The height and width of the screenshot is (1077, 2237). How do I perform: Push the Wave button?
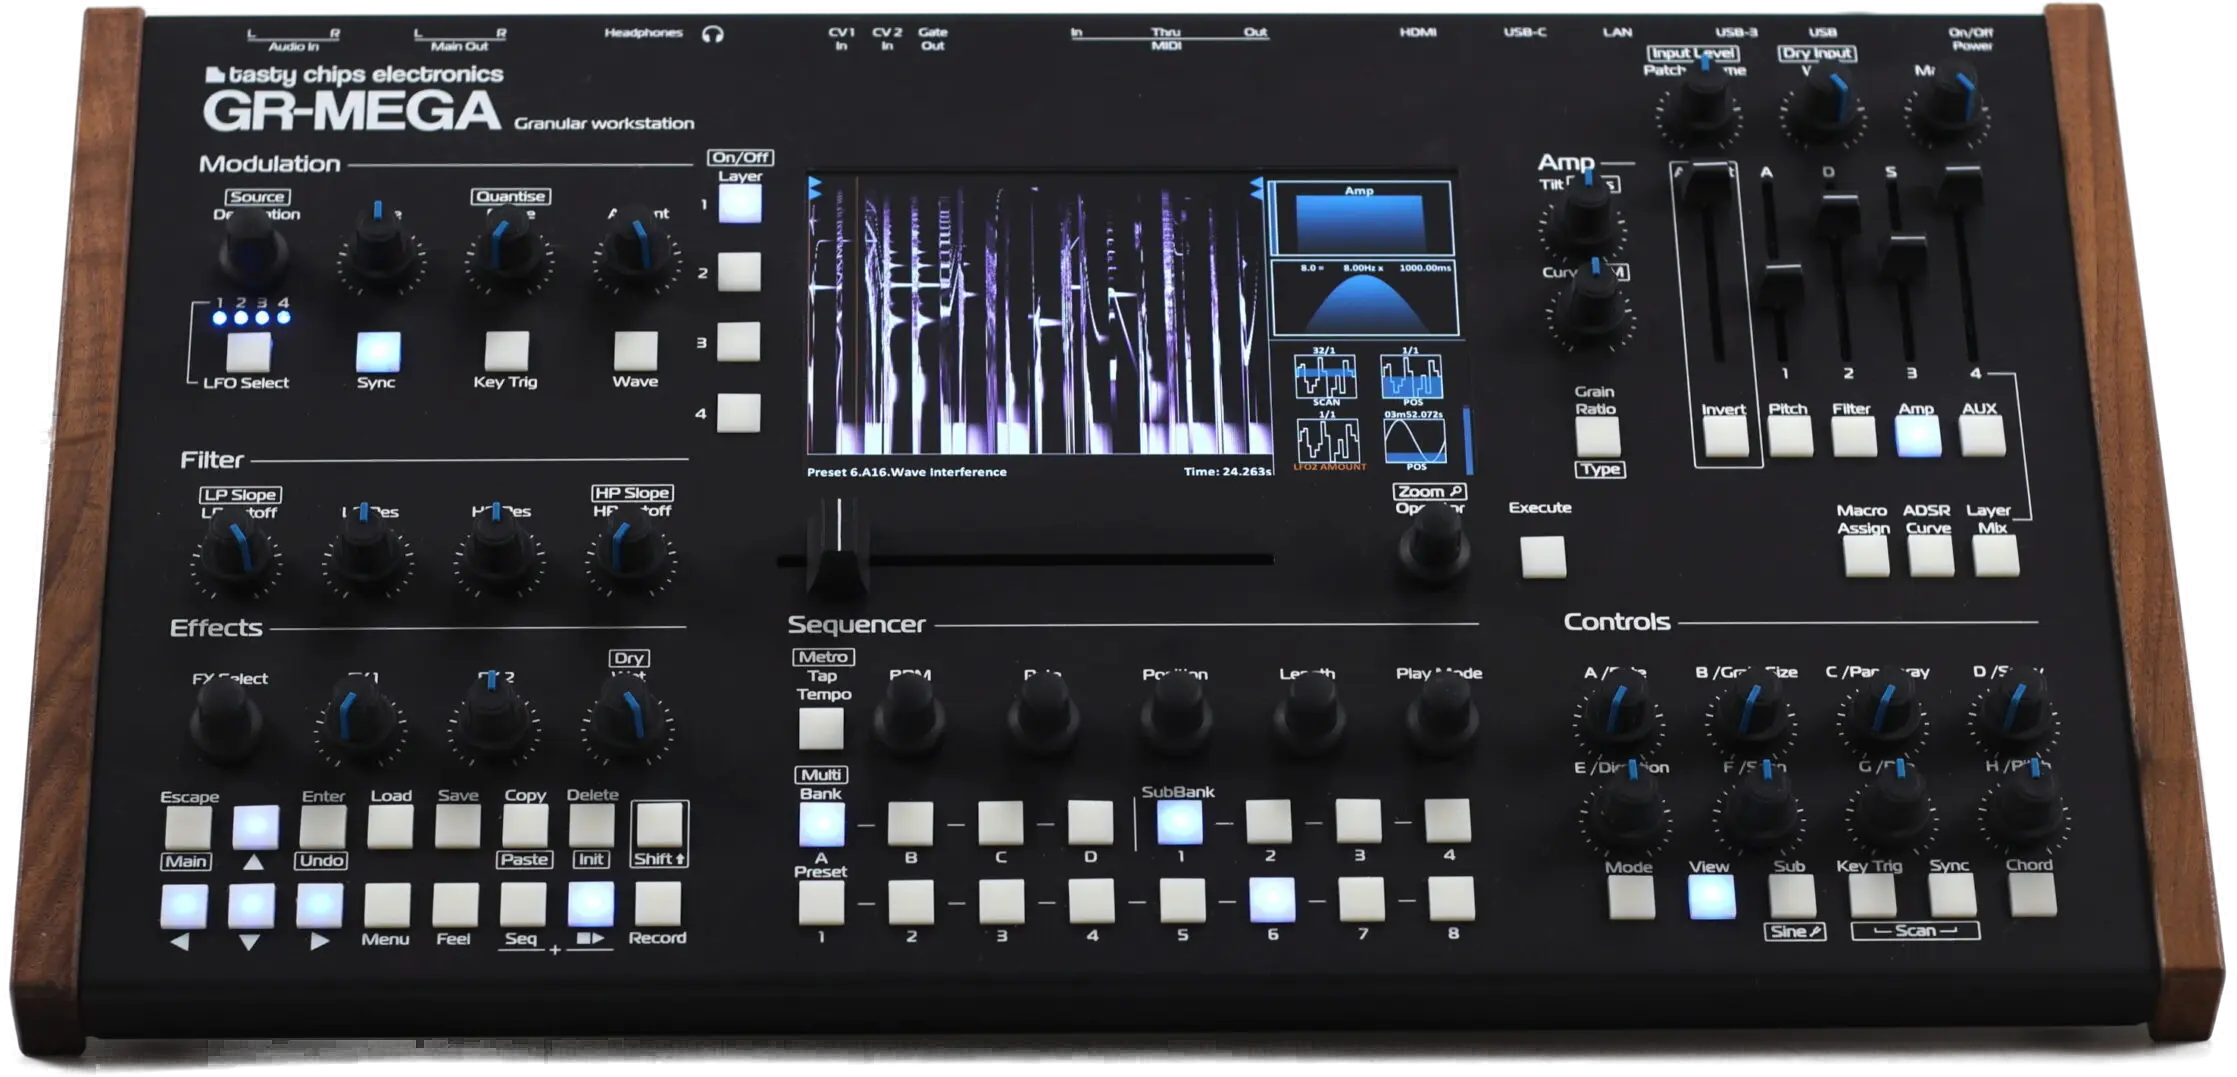pyautogui.click(x=636, y=351)
